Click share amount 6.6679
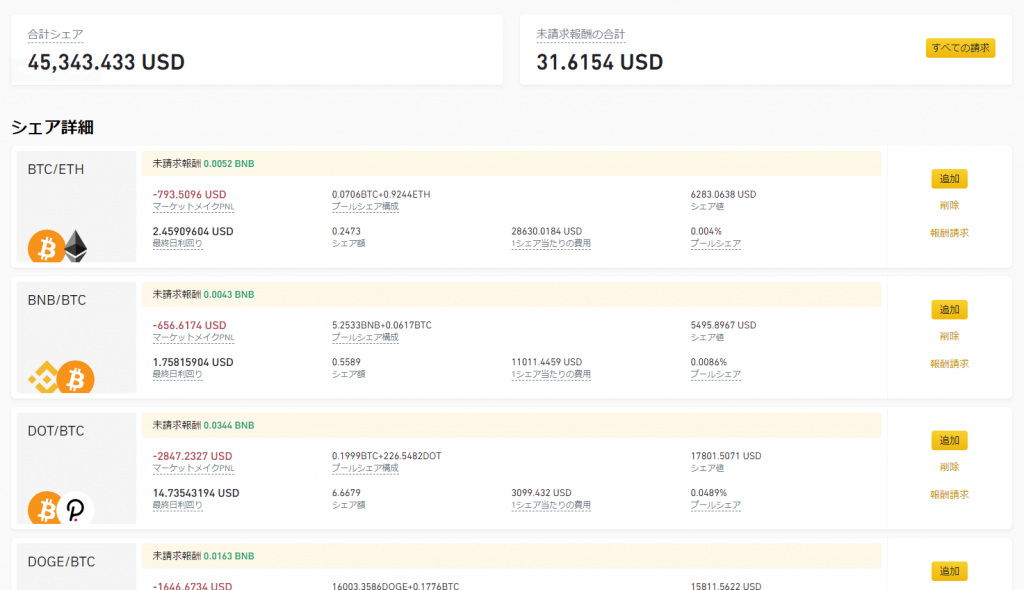 pyautogui.click(x=346, y=493)
